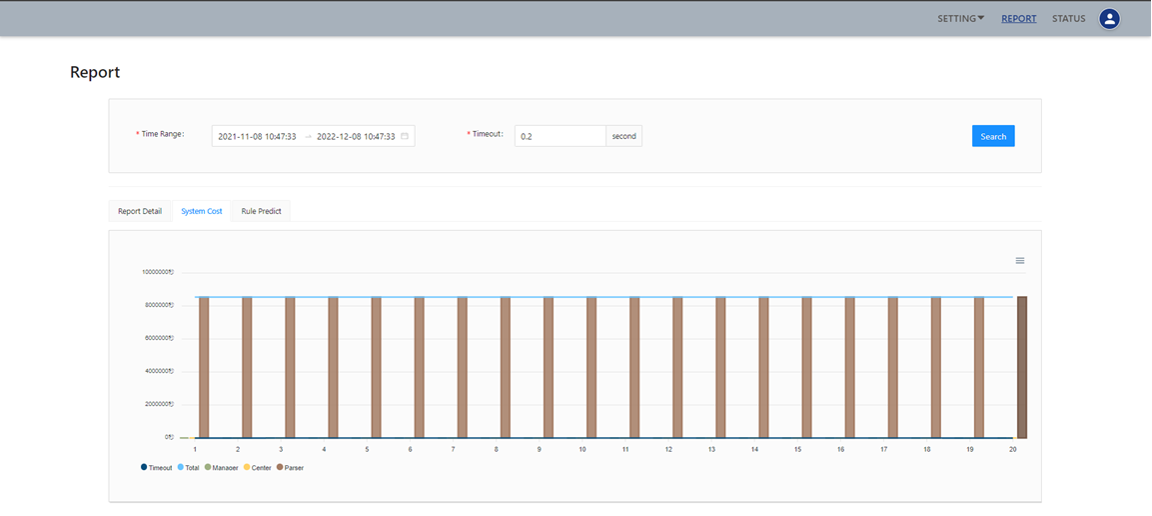Screen dimensions: 1152x516
Task: Select the System Cost tab
Action: coord(201,211)
